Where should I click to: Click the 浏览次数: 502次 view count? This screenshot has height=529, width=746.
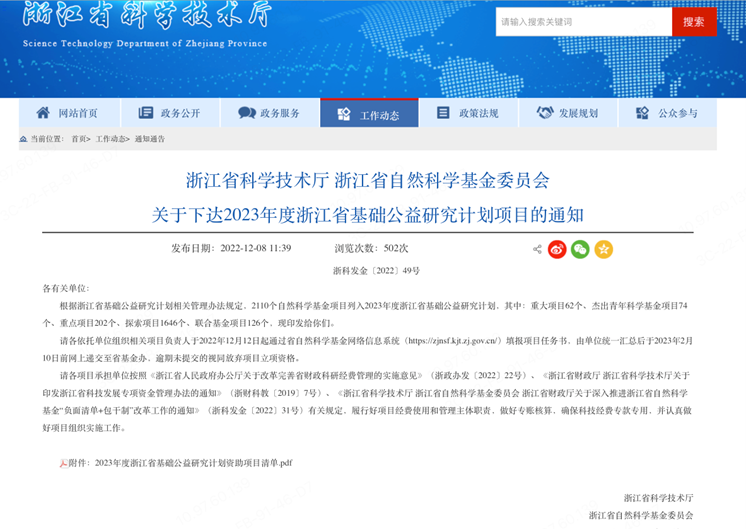pyautogui.click(x=371, y=248)
